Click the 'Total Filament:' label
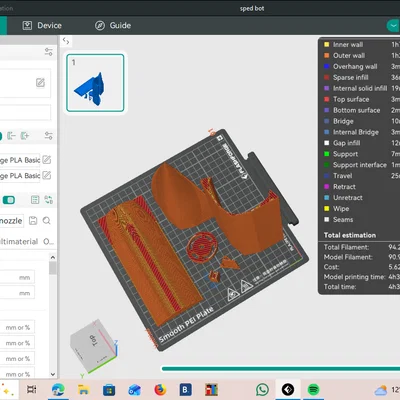The height and width of the screenshot is (400, 400). tap(346, 247)
